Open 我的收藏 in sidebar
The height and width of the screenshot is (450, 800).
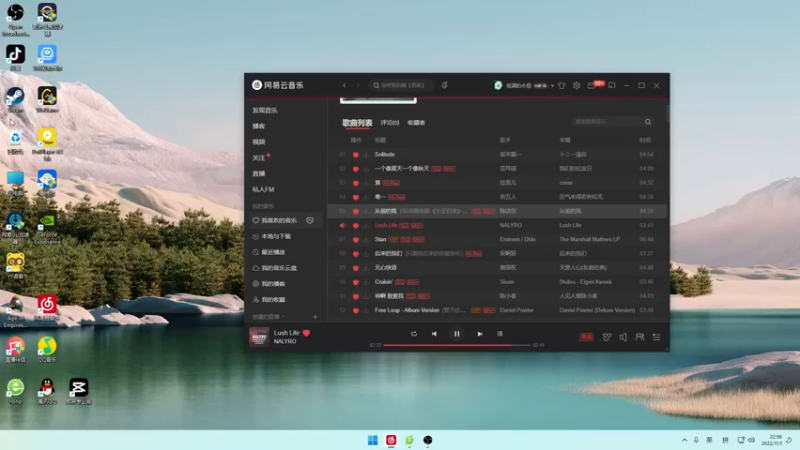(x=273, y=299)
